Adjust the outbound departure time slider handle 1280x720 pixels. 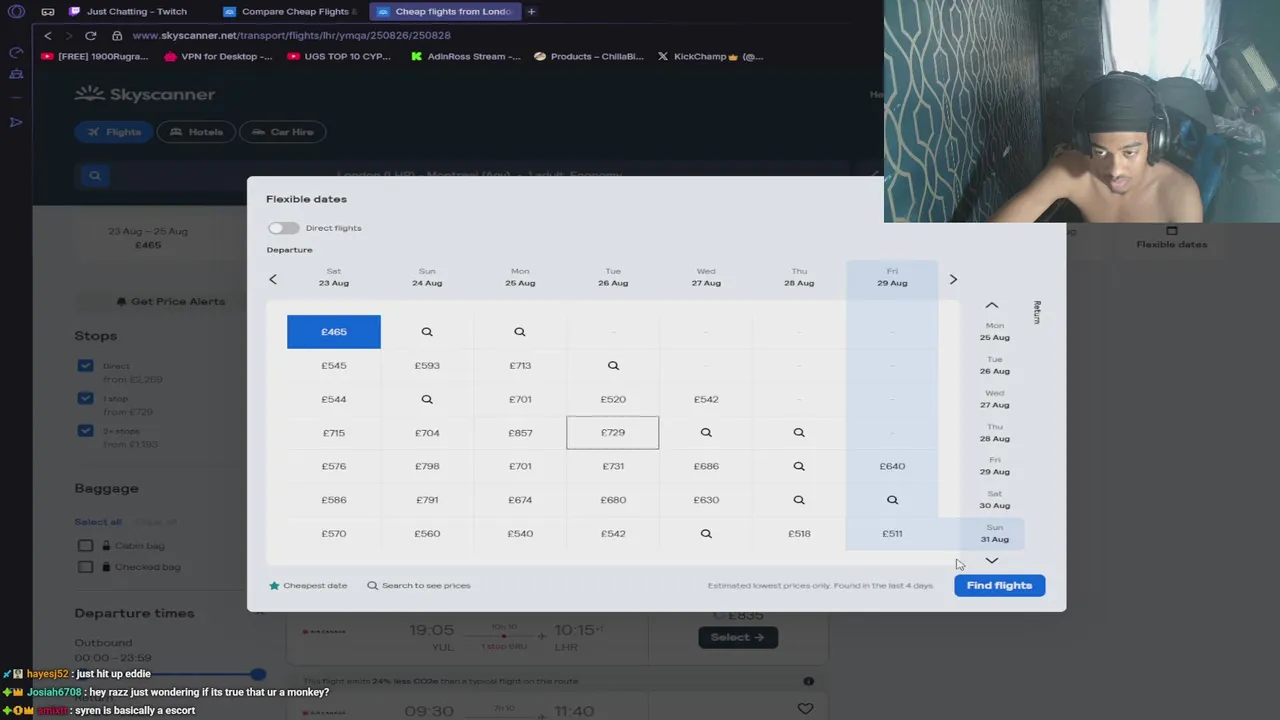(258, 674)
